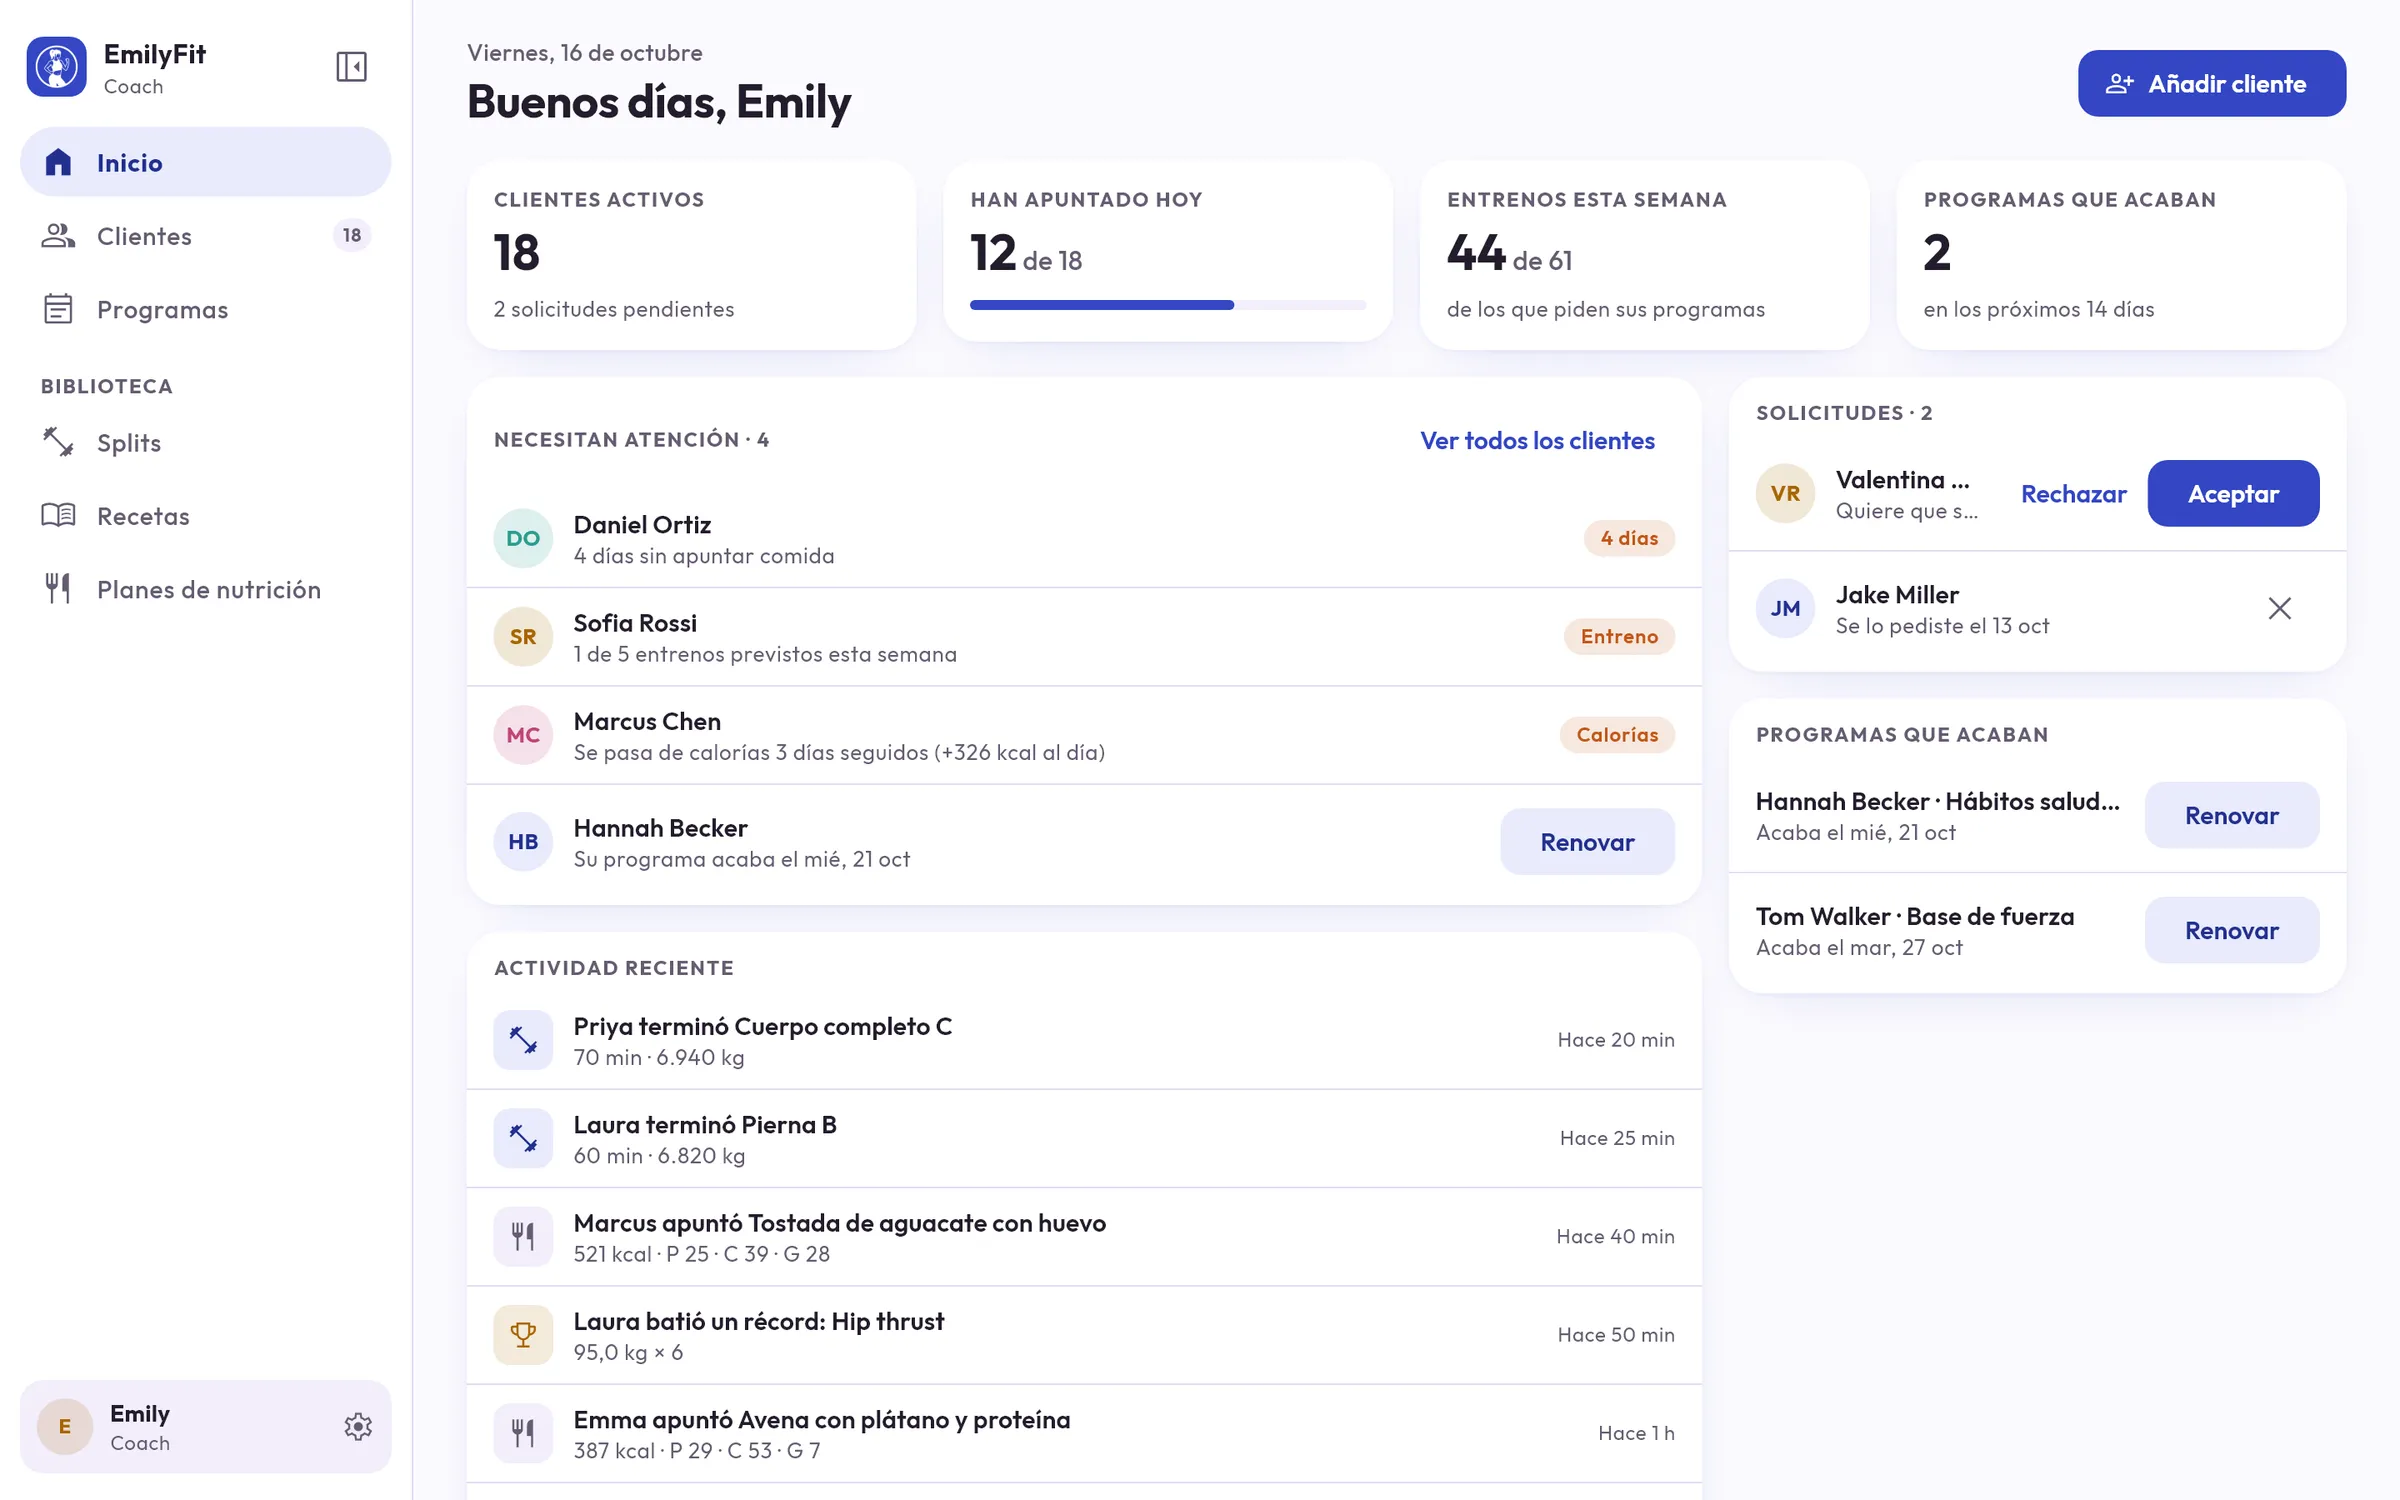Accept Valentina's request with Aceptar
Viewport: 2400px width, 1500px height.
coord(2233,493)
